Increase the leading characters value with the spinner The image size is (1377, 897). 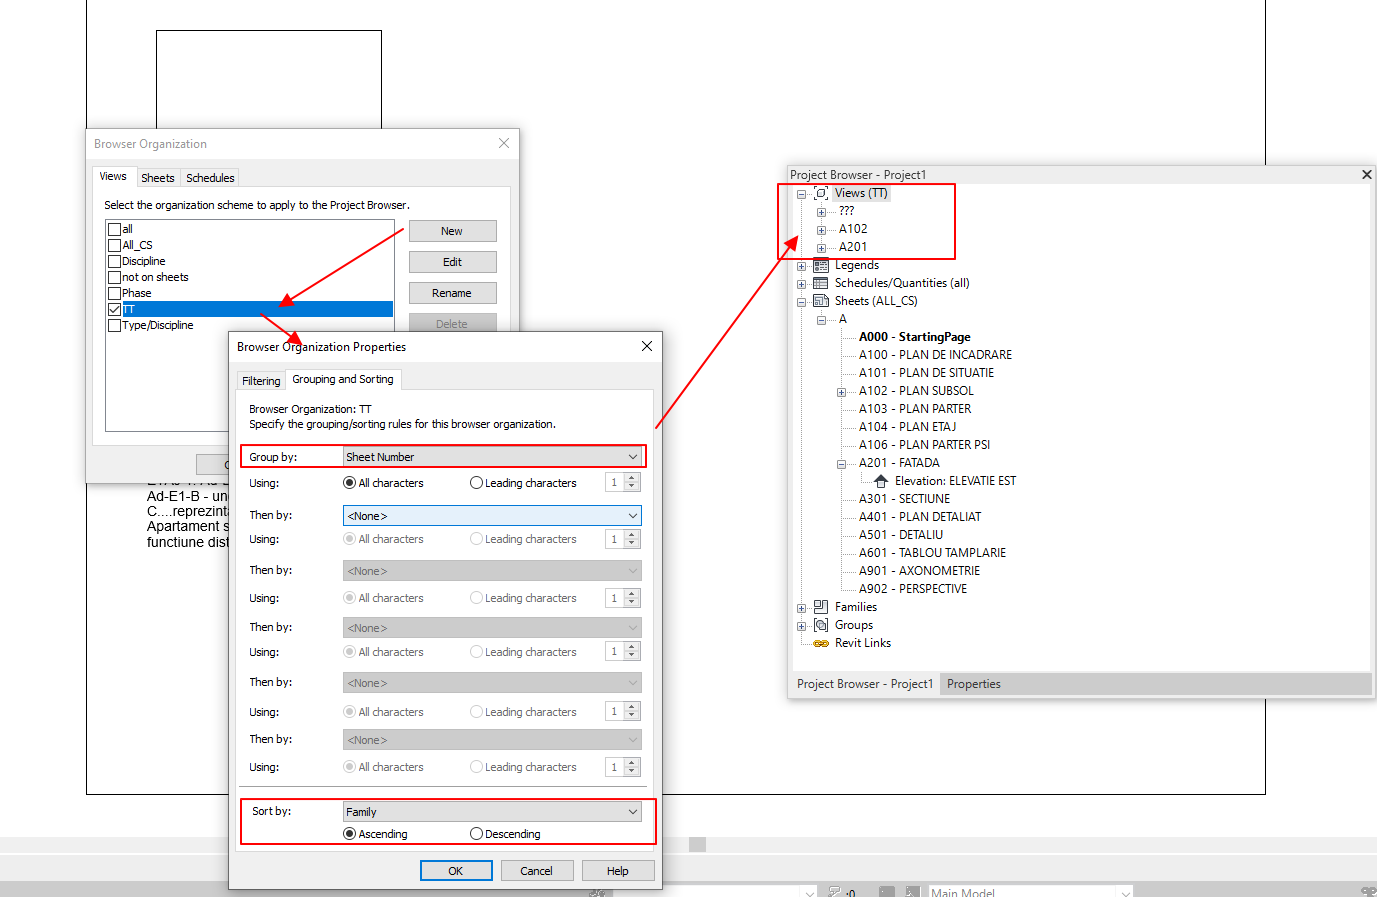click(633, 479)
